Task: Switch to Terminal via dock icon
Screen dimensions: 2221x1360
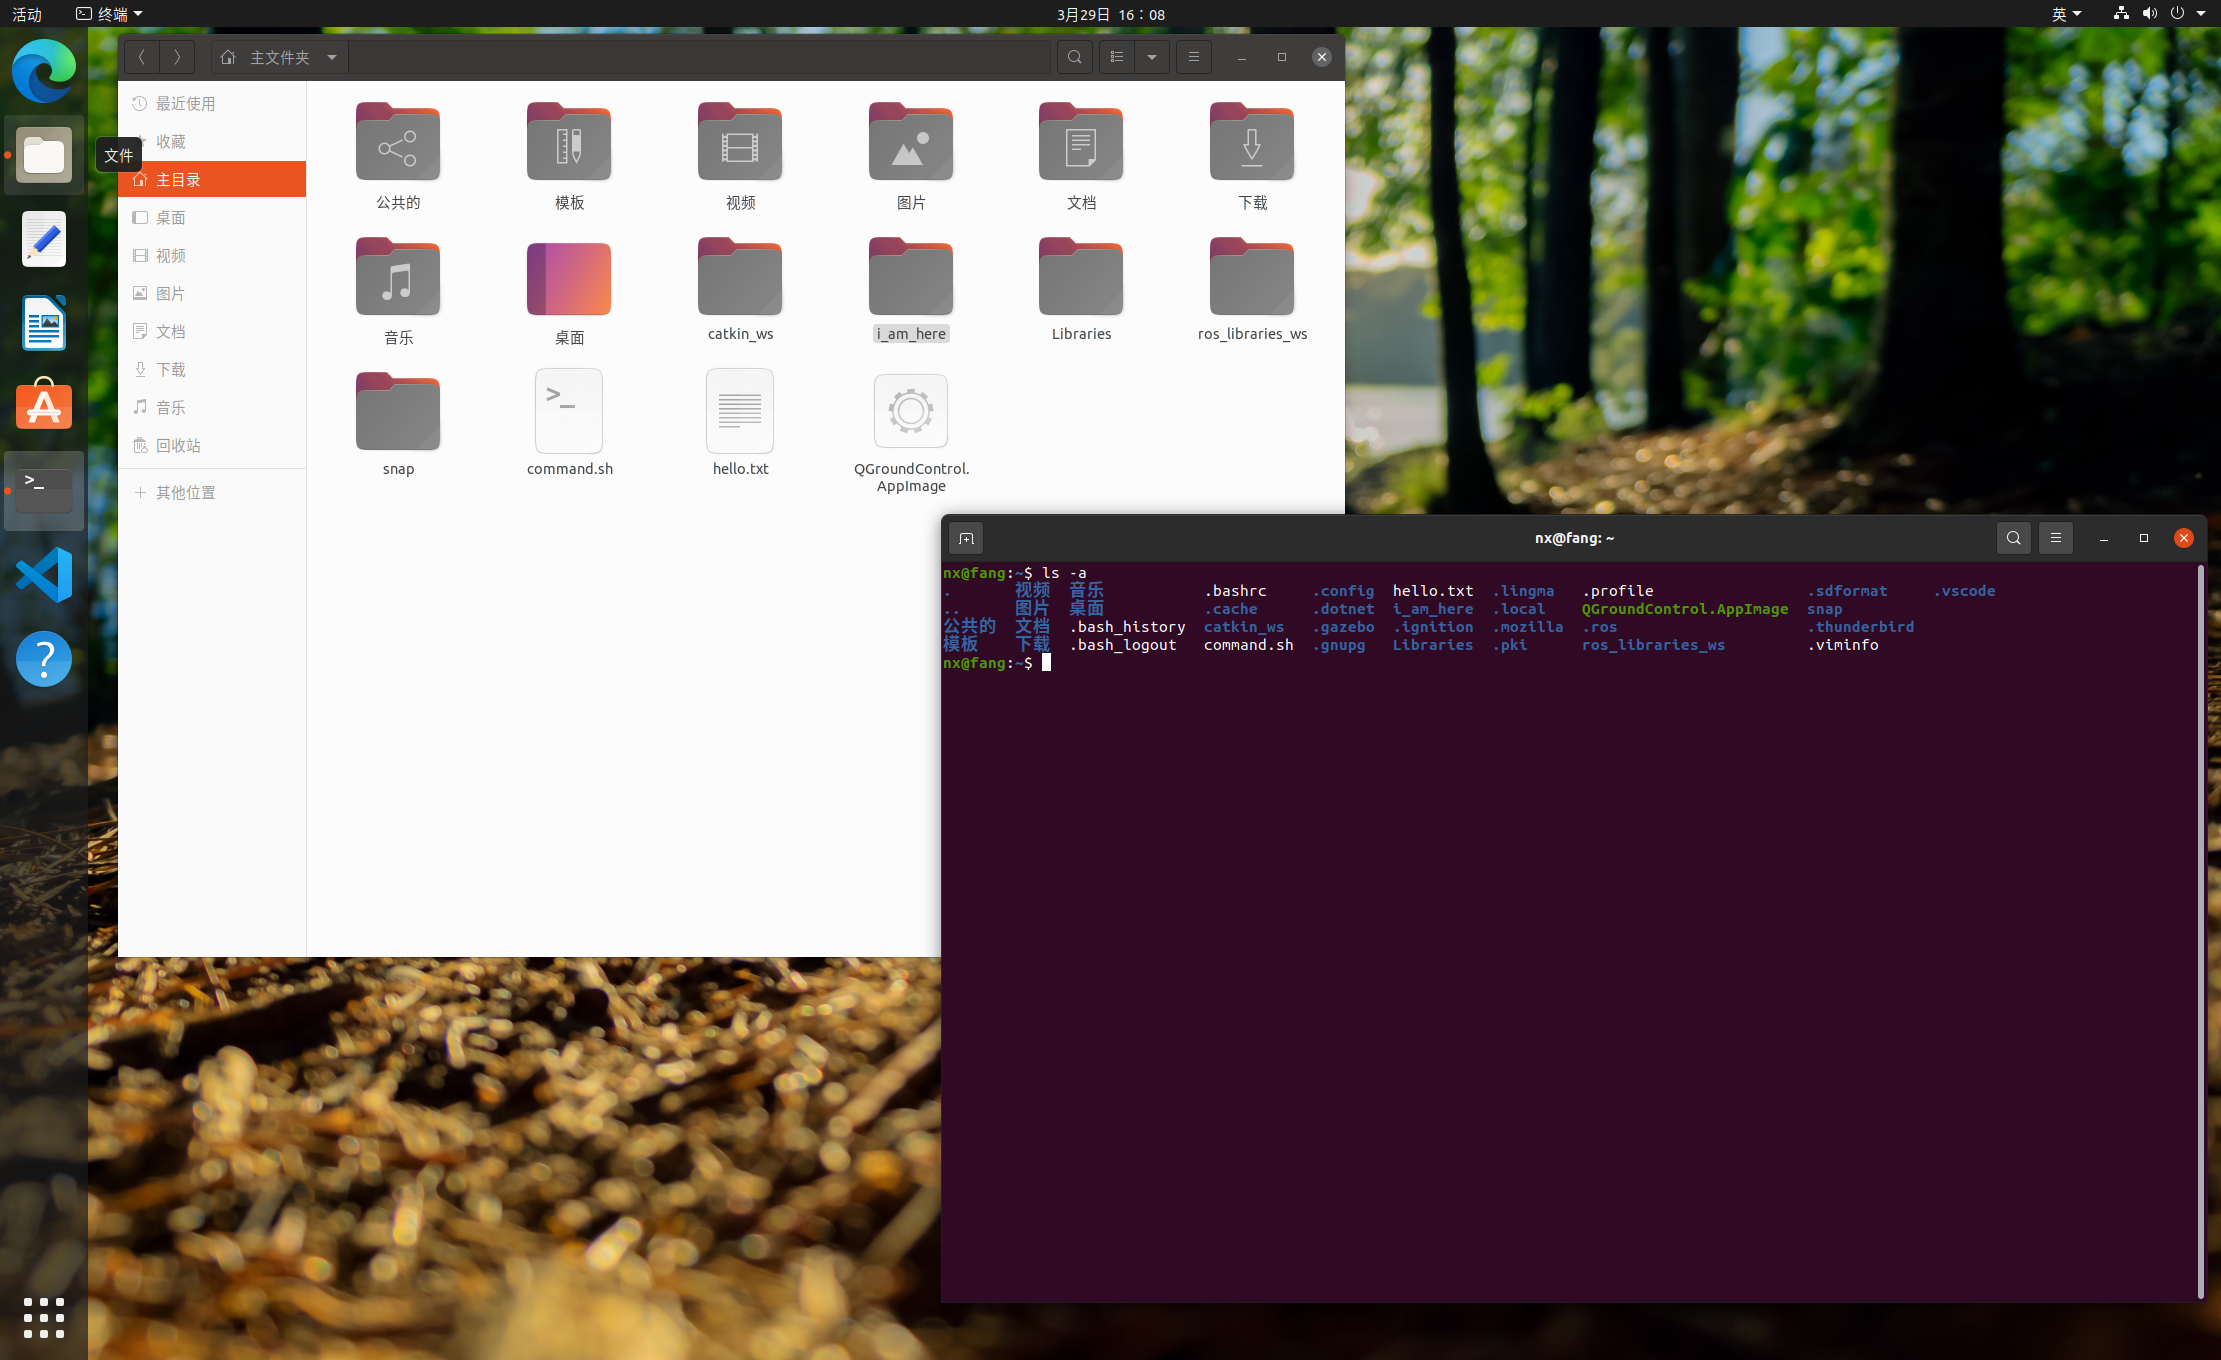Action: pos(44,490)
